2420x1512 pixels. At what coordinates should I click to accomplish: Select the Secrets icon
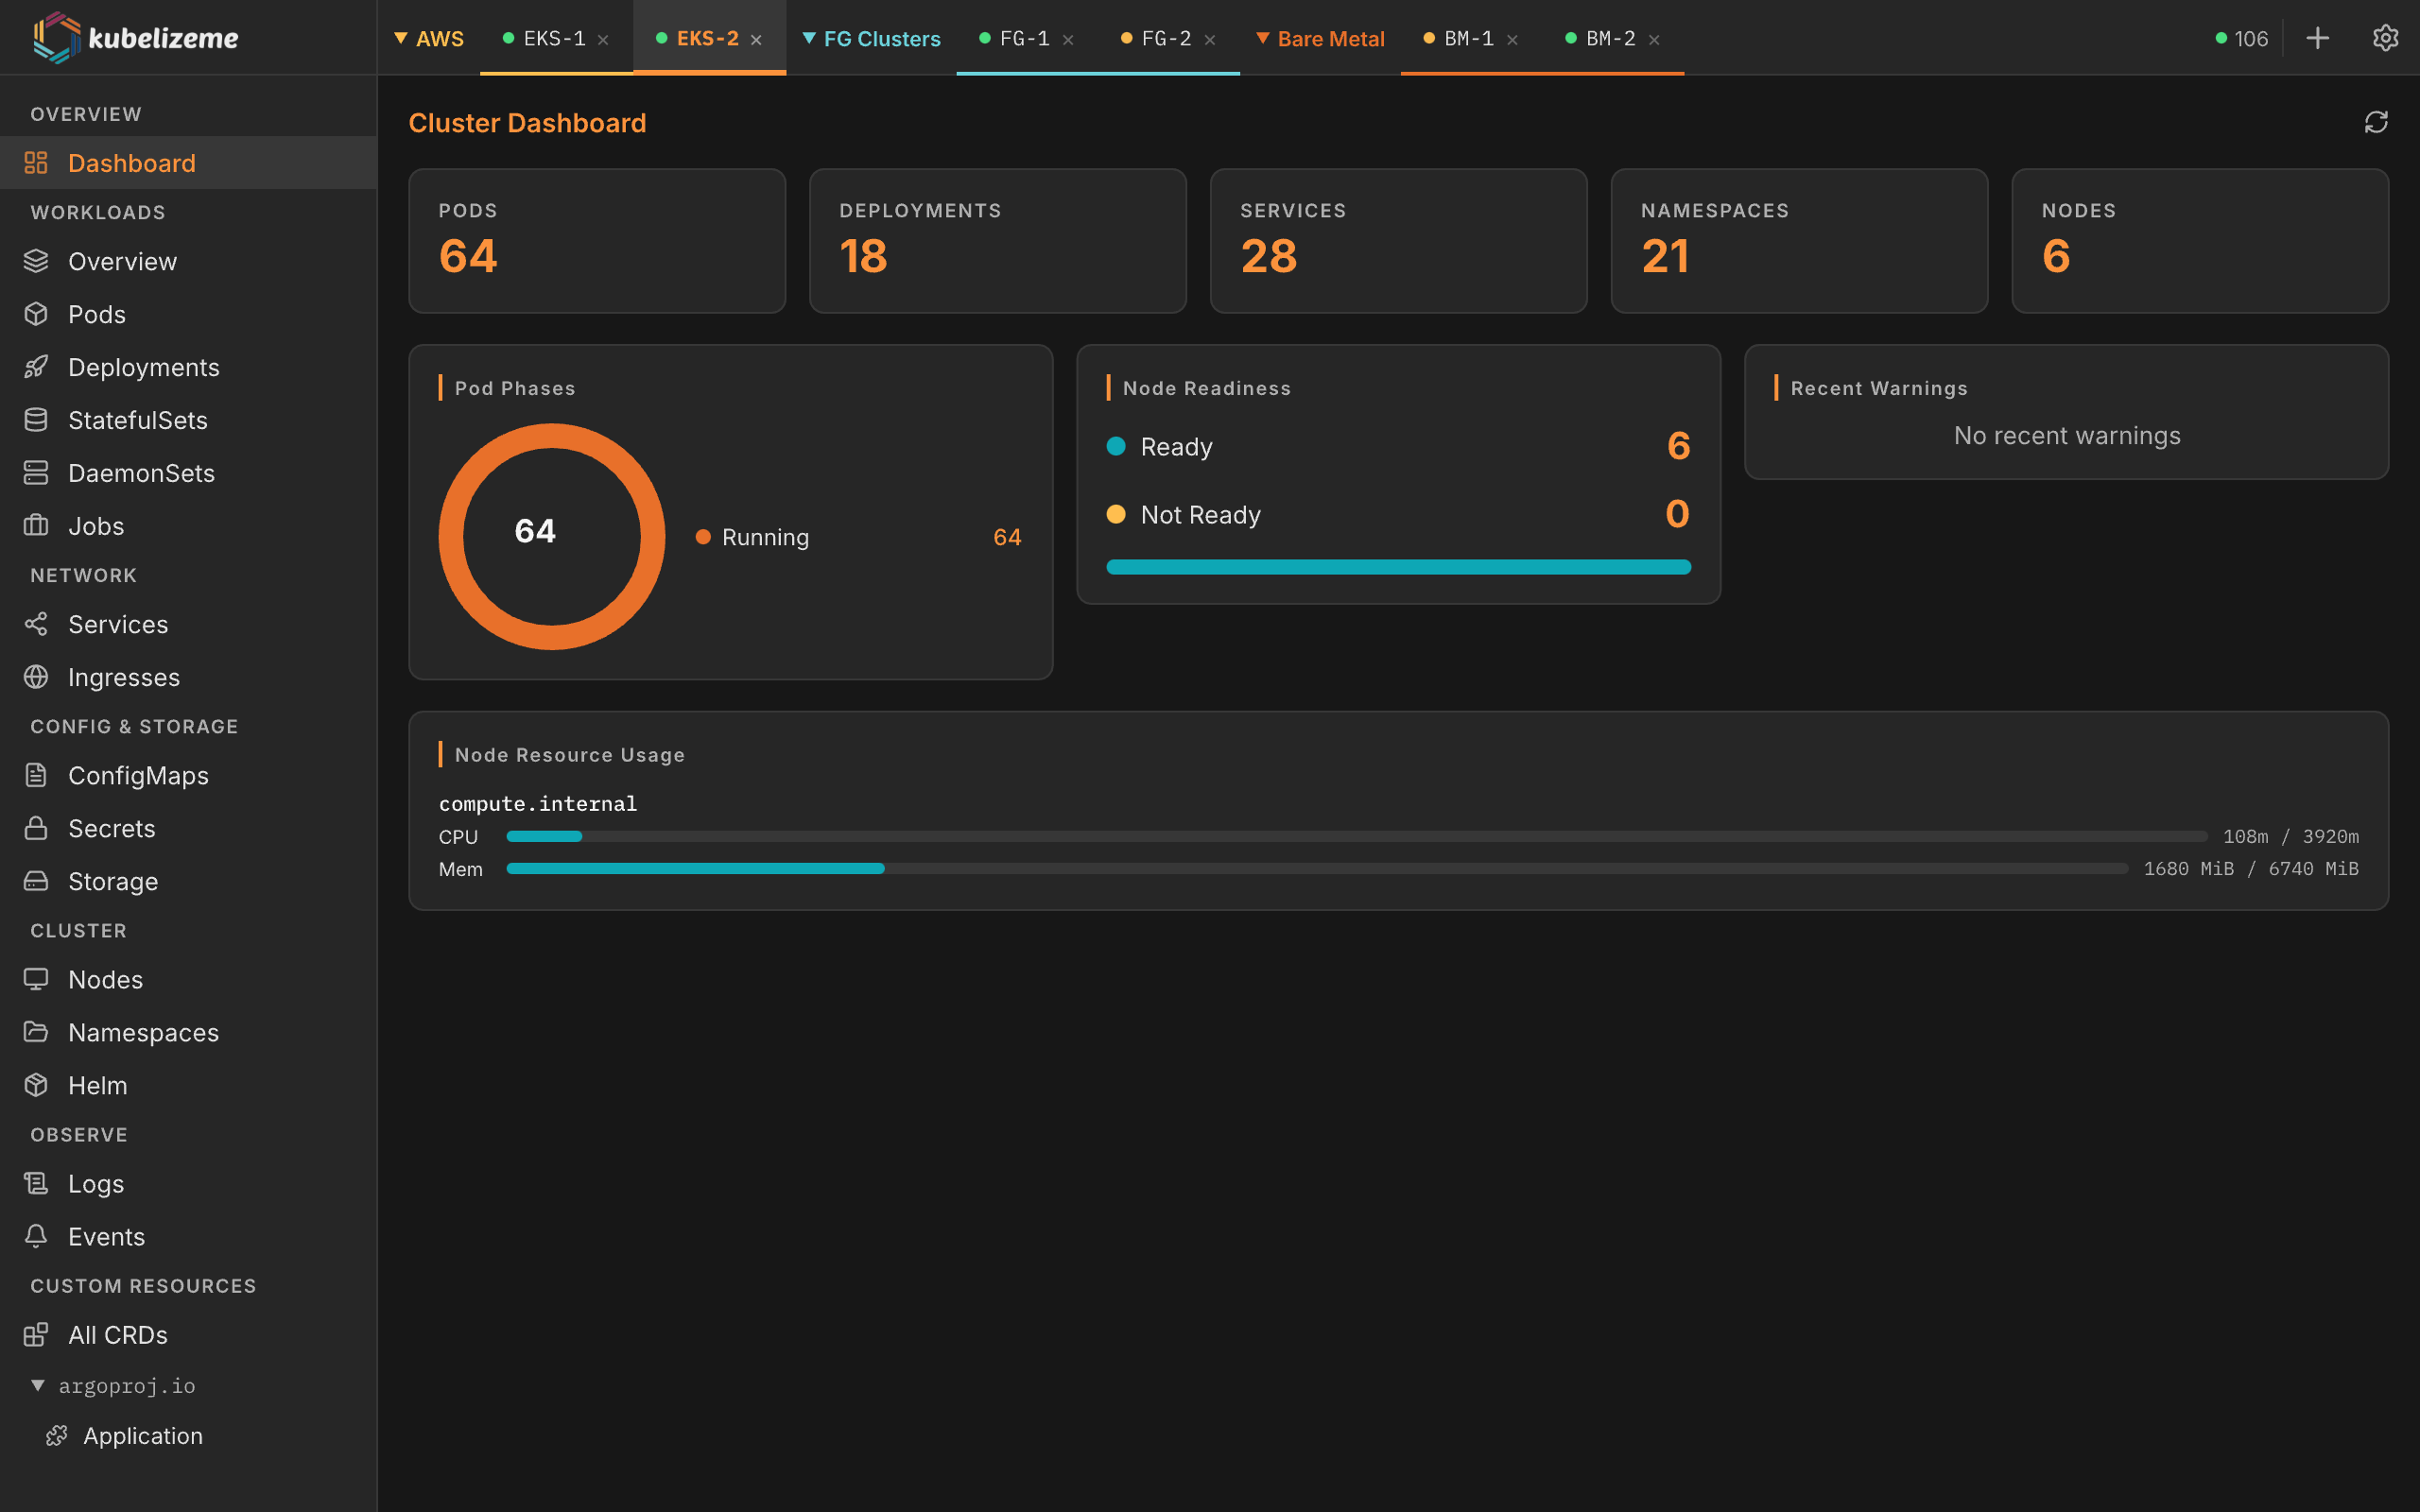(x=37, y=828)
